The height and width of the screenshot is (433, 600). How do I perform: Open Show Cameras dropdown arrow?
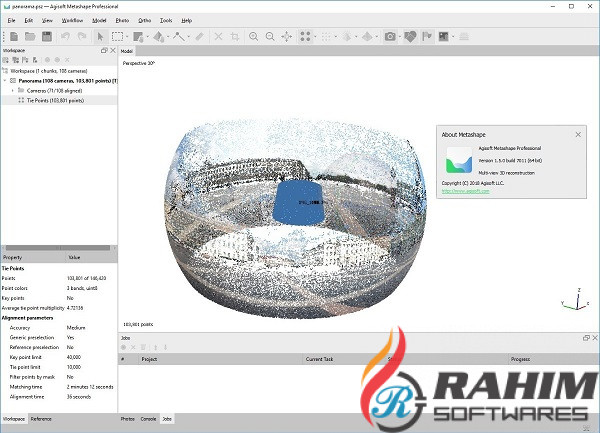coord(400,37)
